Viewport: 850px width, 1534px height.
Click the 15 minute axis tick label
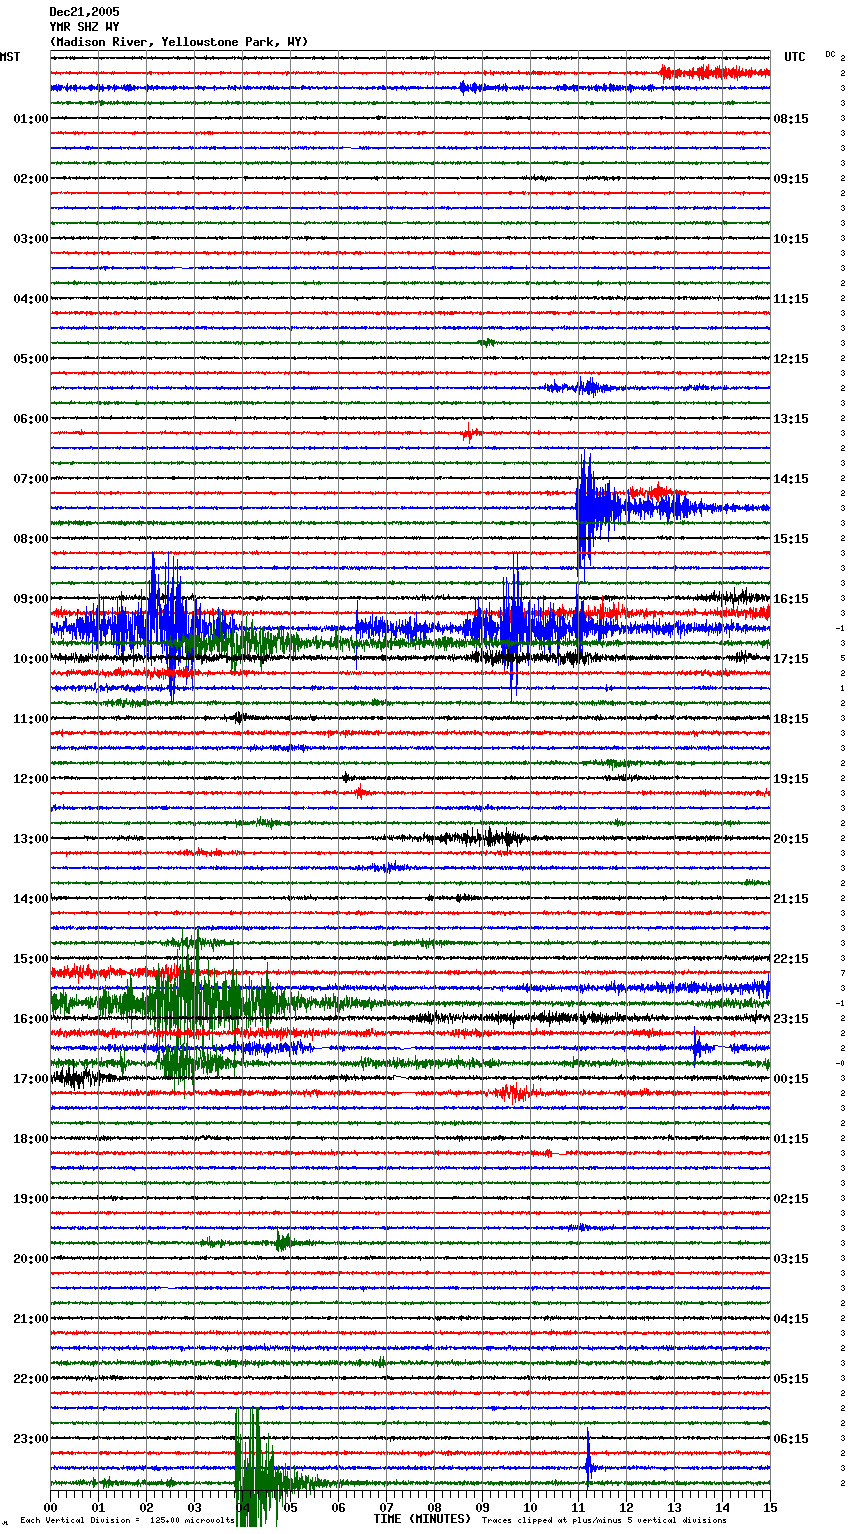point(770,1507)
